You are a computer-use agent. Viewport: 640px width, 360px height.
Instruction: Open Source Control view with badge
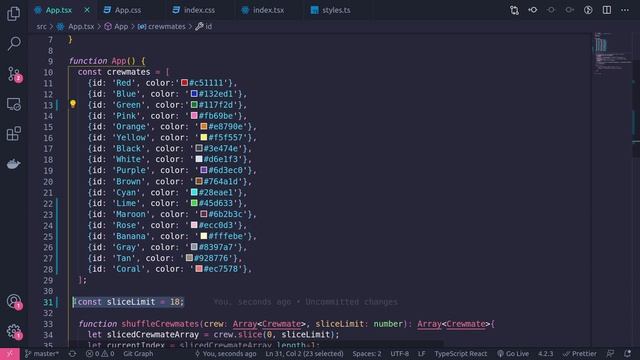tap(15, 74)
